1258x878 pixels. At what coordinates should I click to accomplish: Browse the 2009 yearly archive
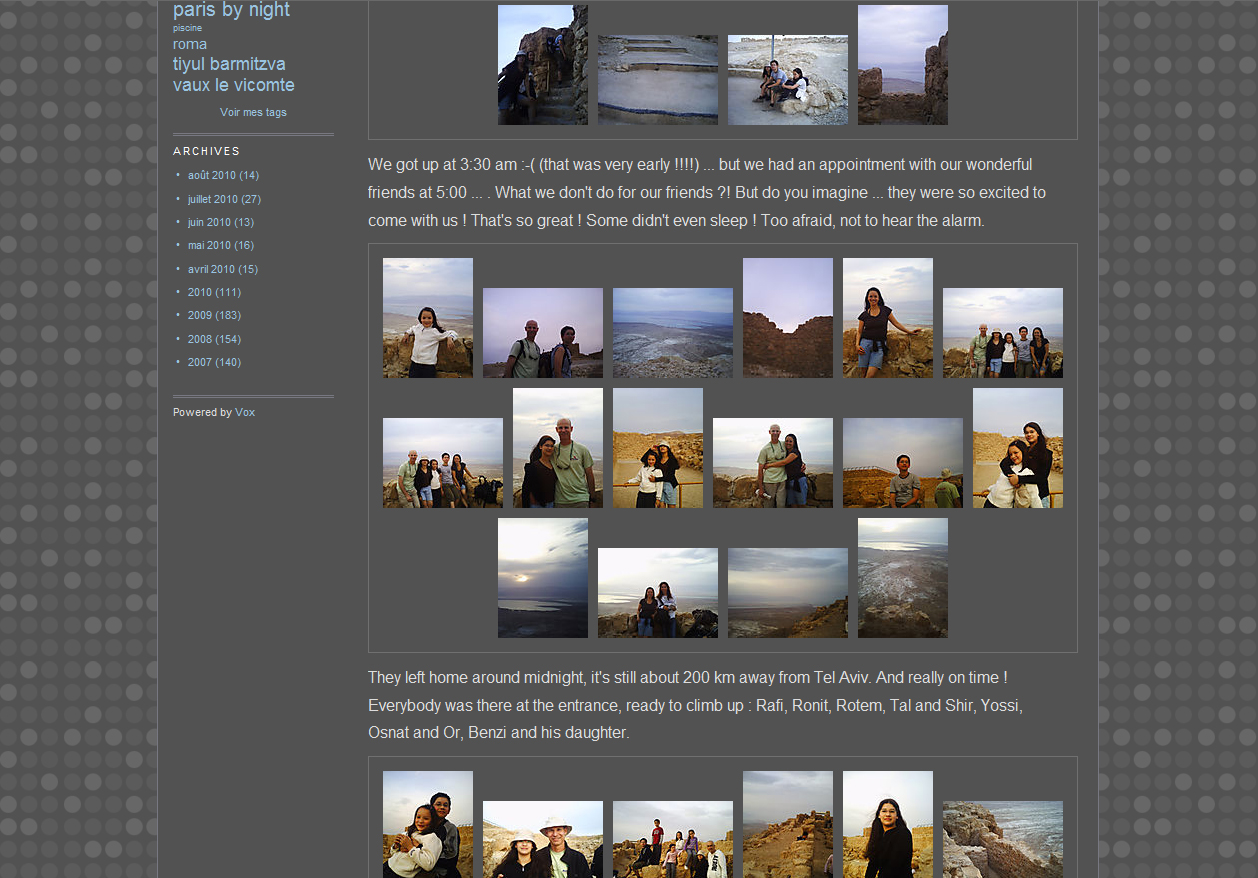pos(200,315)
